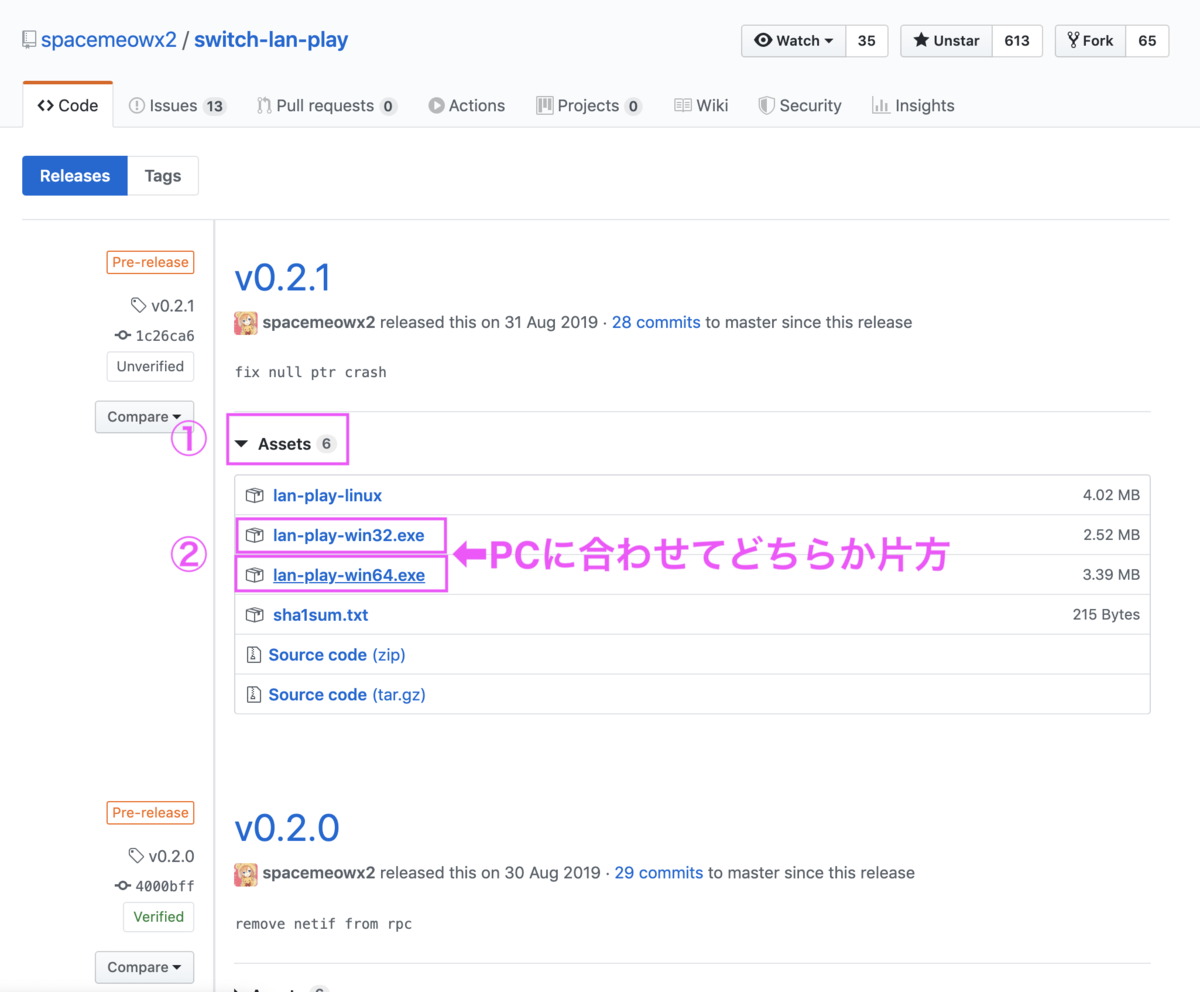Click spacemeowx2 avatar in v0.2.0 release
Image resolution: width=1200 pixels, height=992 pixels.
click(246, 873)
